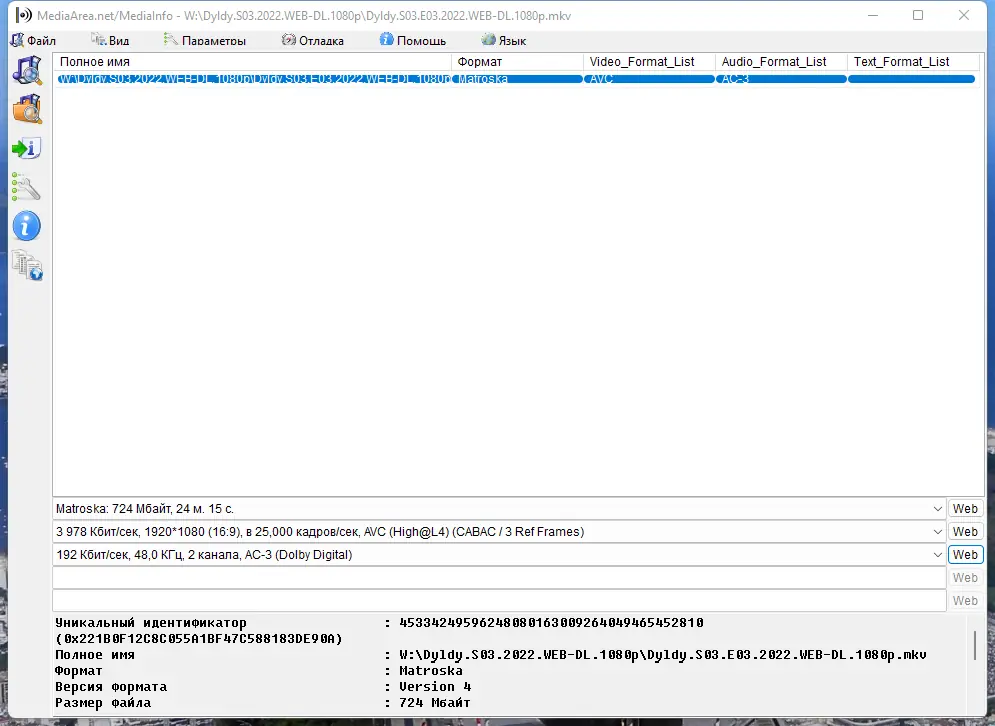Open the Помощь menu
Viewport: 995px width, 726px height.
tap(413, 41)
